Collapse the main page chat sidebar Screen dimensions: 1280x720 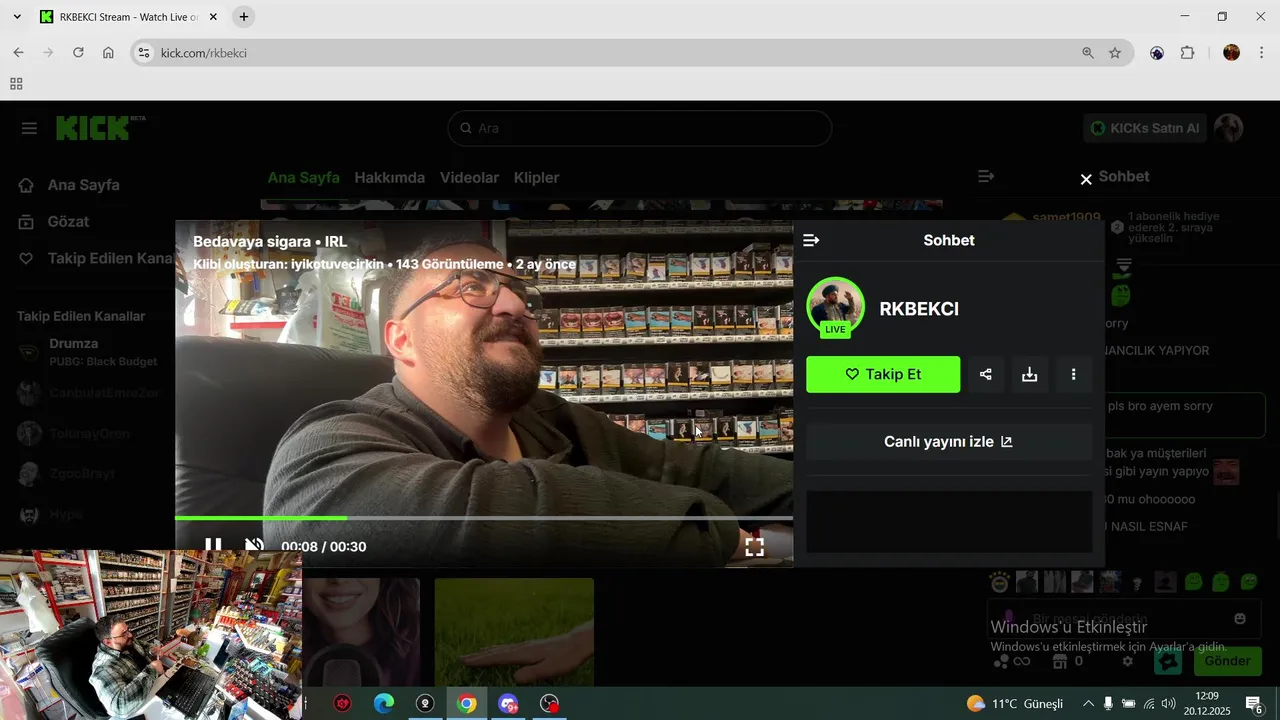986,176
